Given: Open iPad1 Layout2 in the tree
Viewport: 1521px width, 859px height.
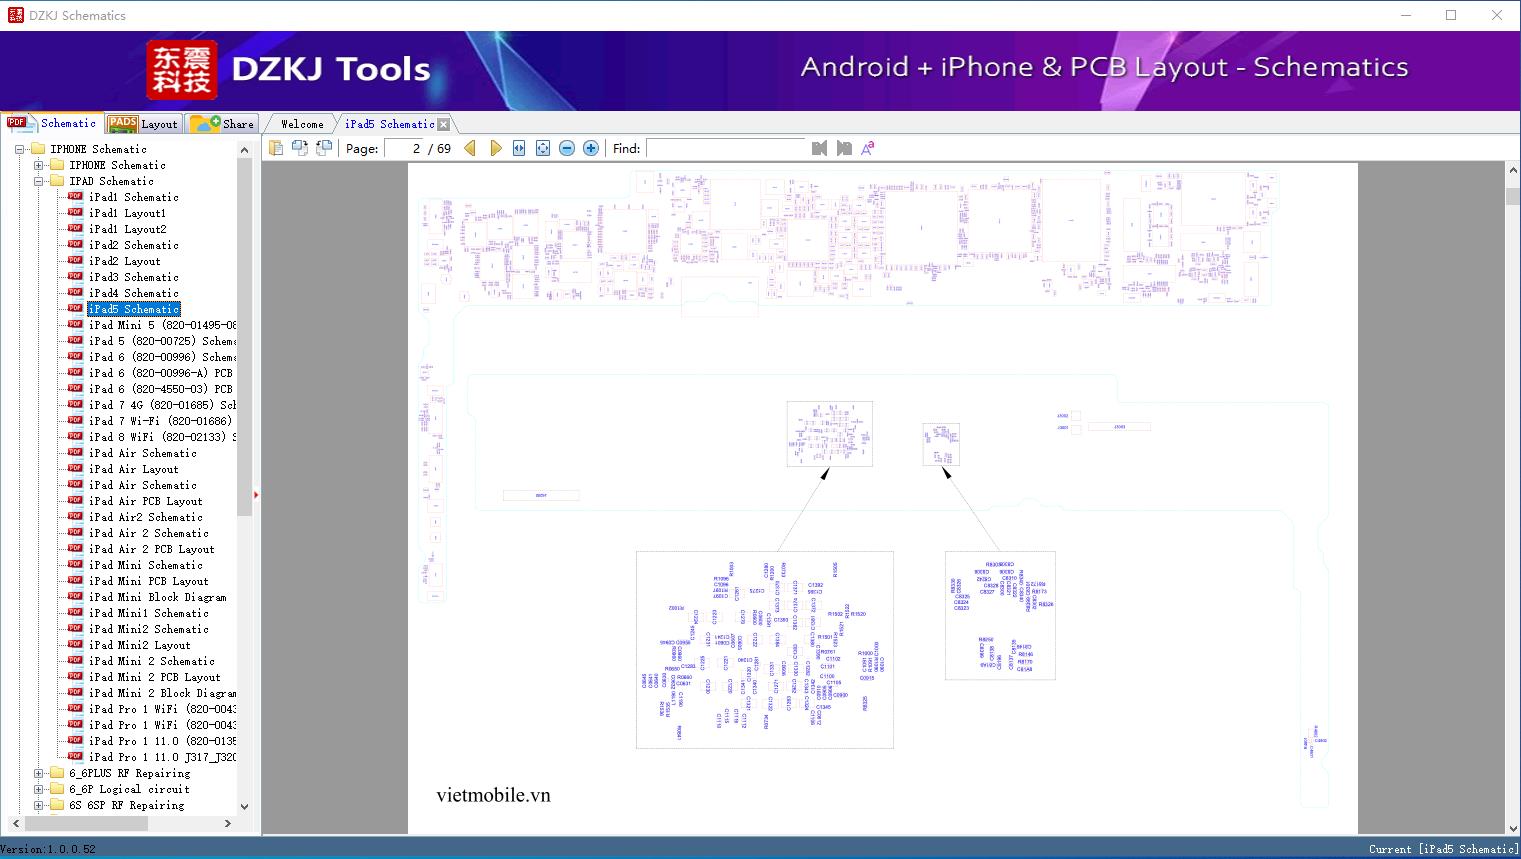Looking at the screenshot, I should [x=127, y=229].
